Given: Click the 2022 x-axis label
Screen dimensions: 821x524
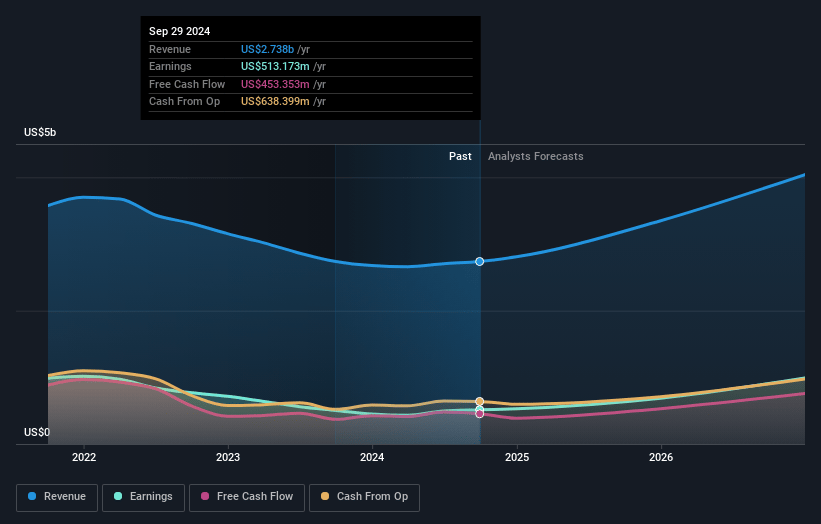Looking at the screenshot, I should (x=84, y=457).
